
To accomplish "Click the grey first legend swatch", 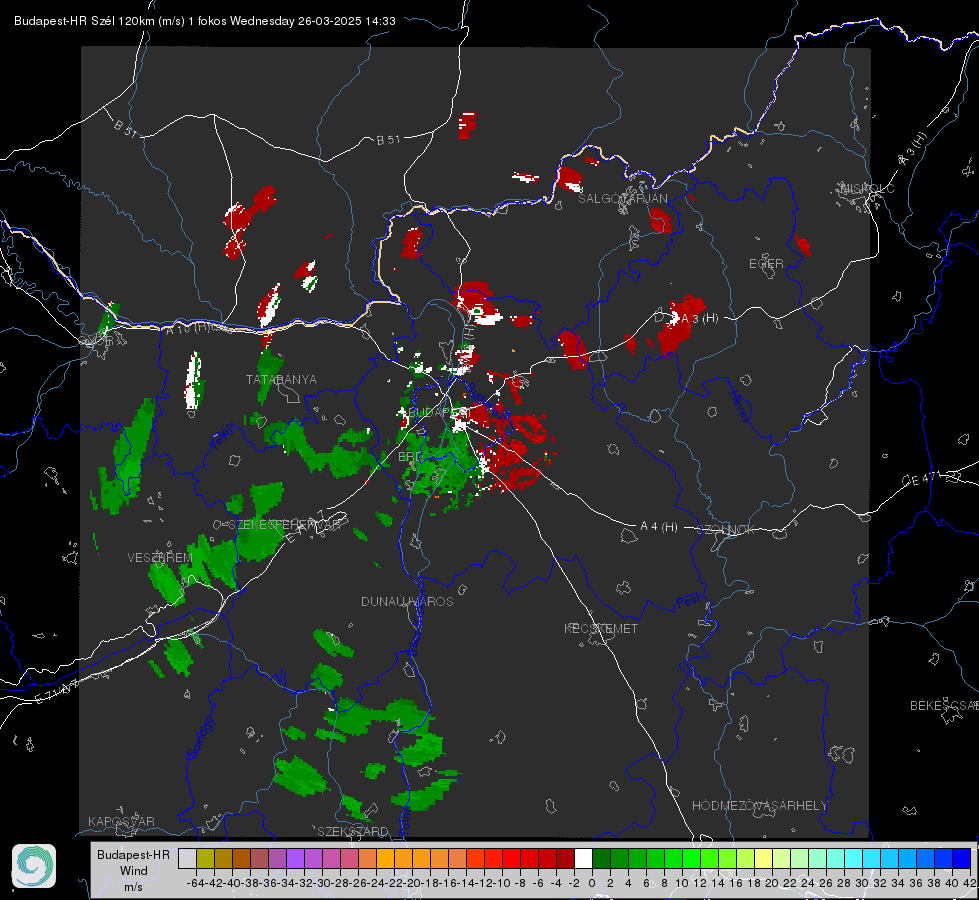I will coord(187,858).
